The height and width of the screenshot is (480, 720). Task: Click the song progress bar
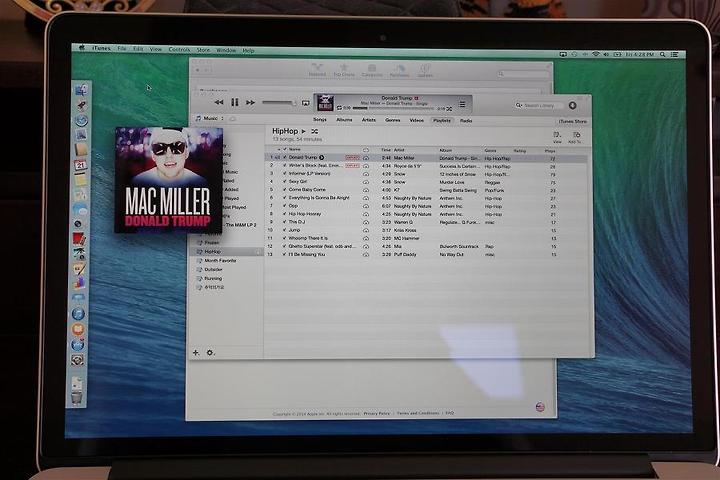pyautogui.click(x=394, y=108)
